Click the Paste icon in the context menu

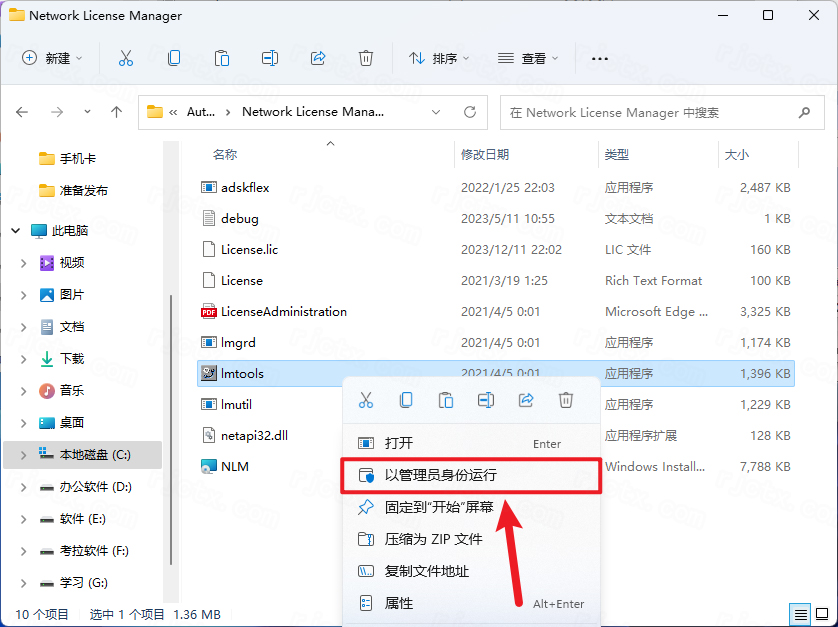click(x=446, y=400)
